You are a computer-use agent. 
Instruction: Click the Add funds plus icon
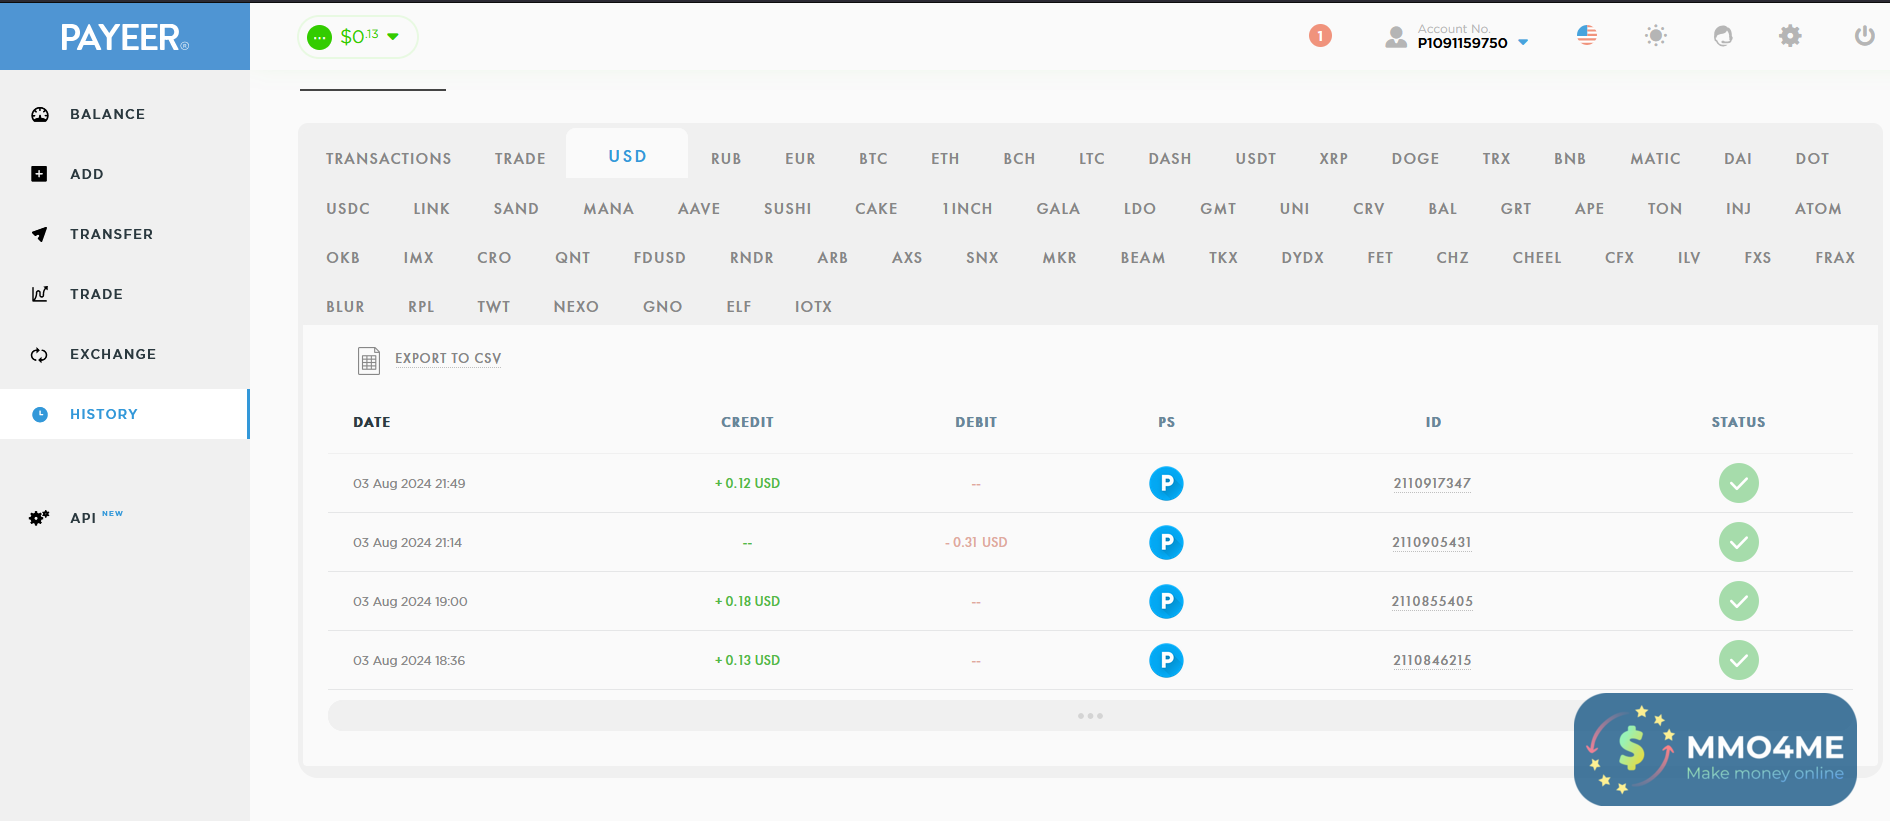[39, 174]
